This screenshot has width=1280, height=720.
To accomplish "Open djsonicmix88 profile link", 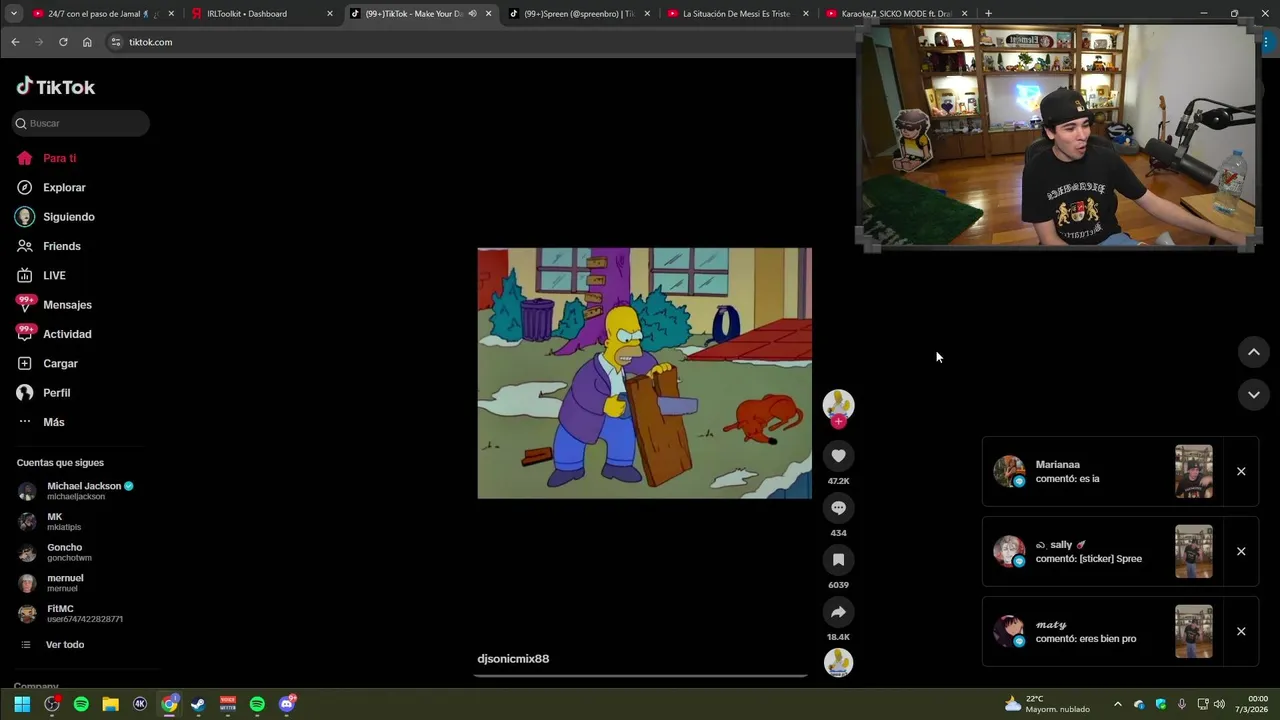I will (513, 659).
